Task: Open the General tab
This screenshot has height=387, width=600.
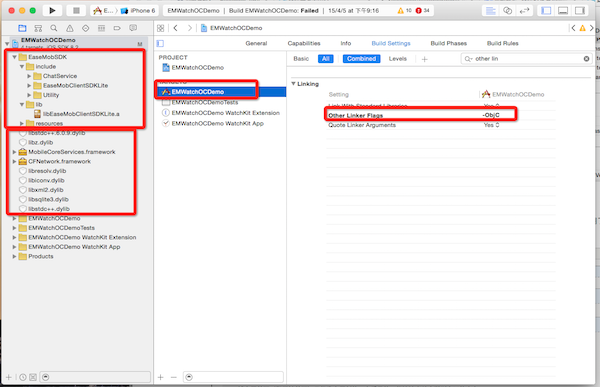Action: (x=256, y=43)
